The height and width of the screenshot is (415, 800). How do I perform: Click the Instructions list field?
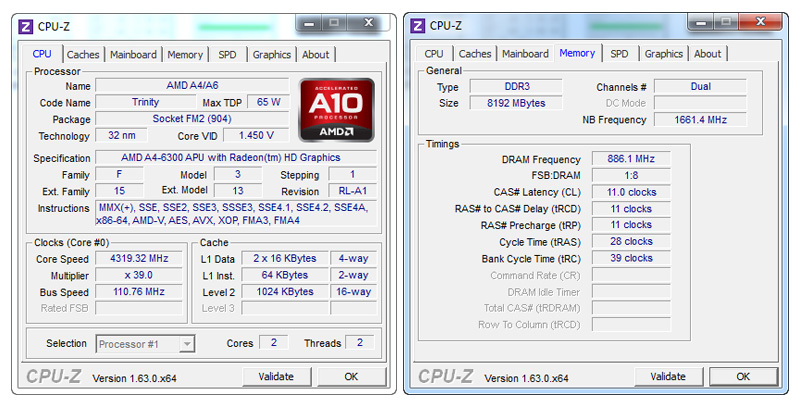coord(236,214)
